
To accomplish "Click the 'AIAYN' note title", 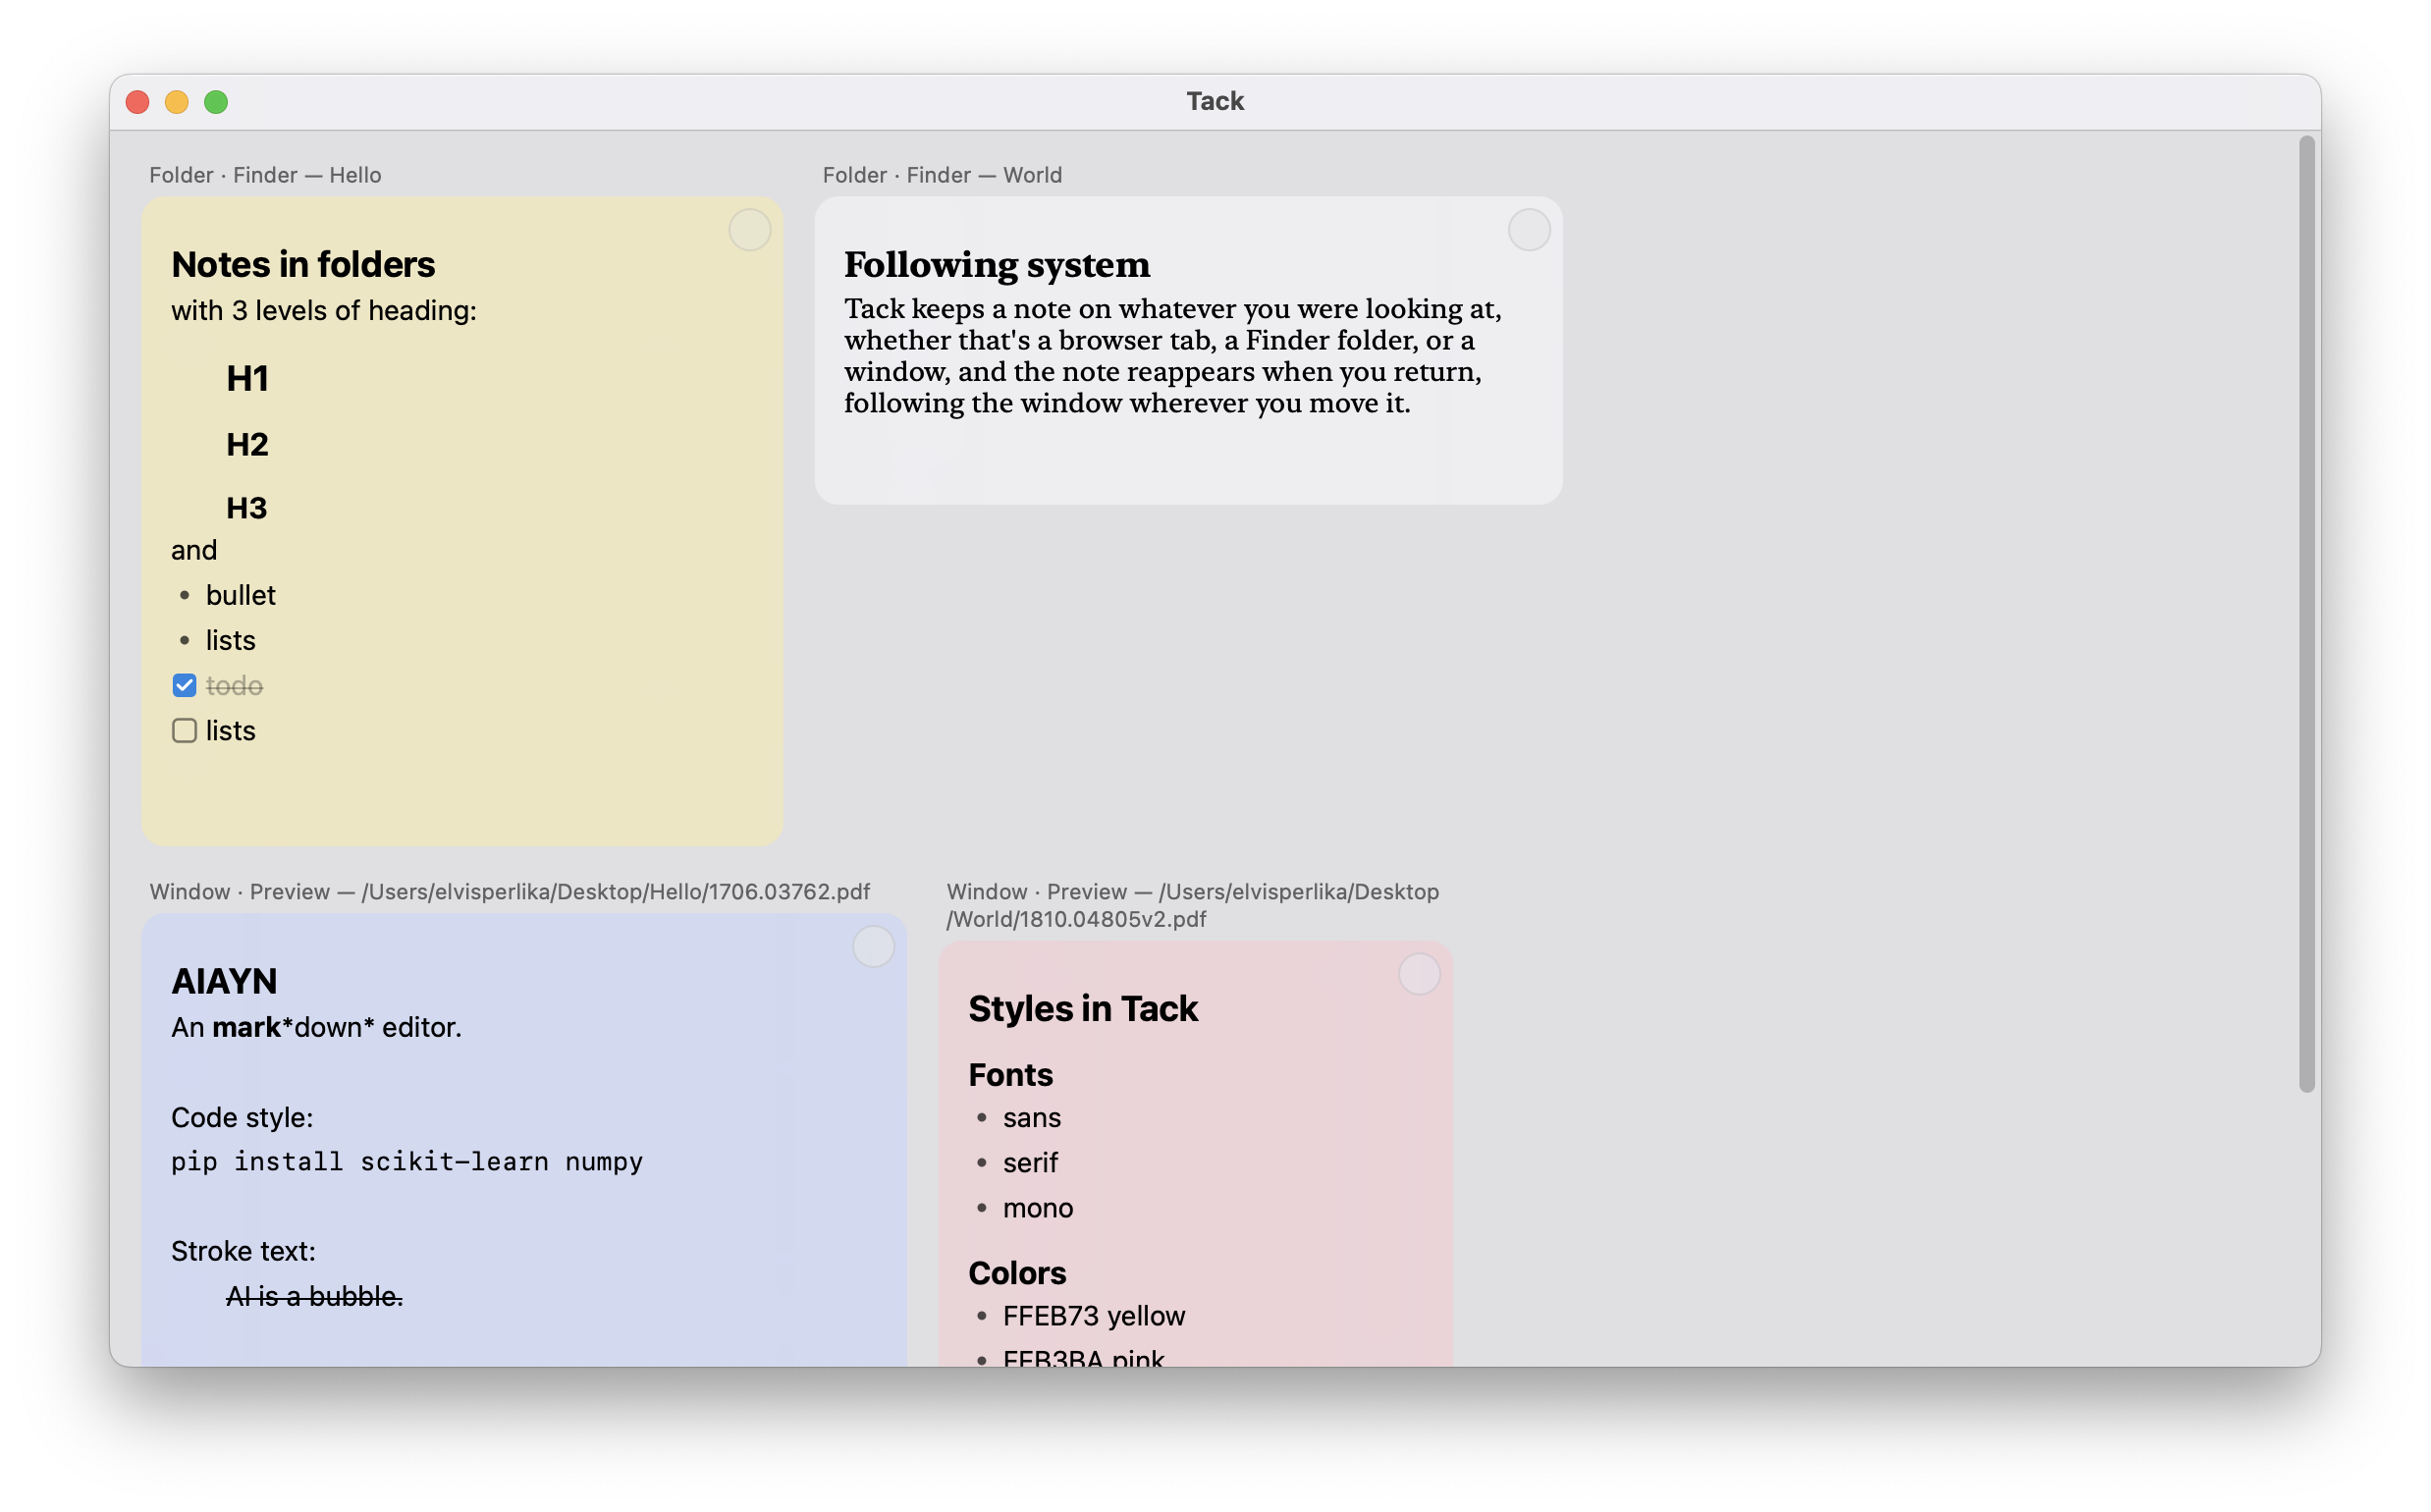I will point(224,981).
